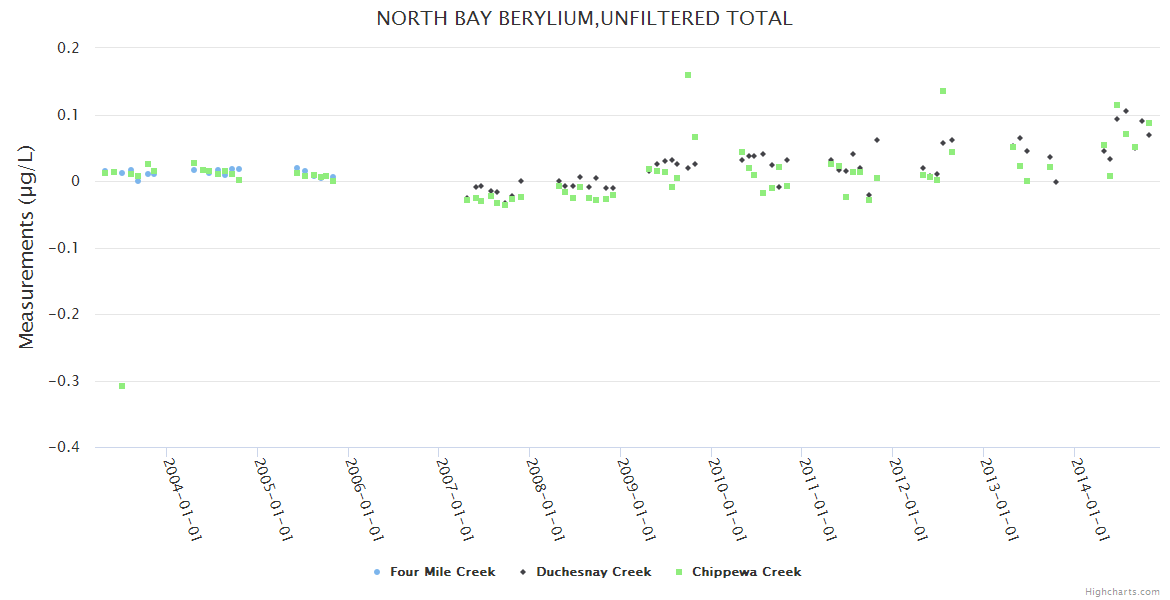Click the black diamond Duchesnay Creek legend marker

tap(523, 572)
